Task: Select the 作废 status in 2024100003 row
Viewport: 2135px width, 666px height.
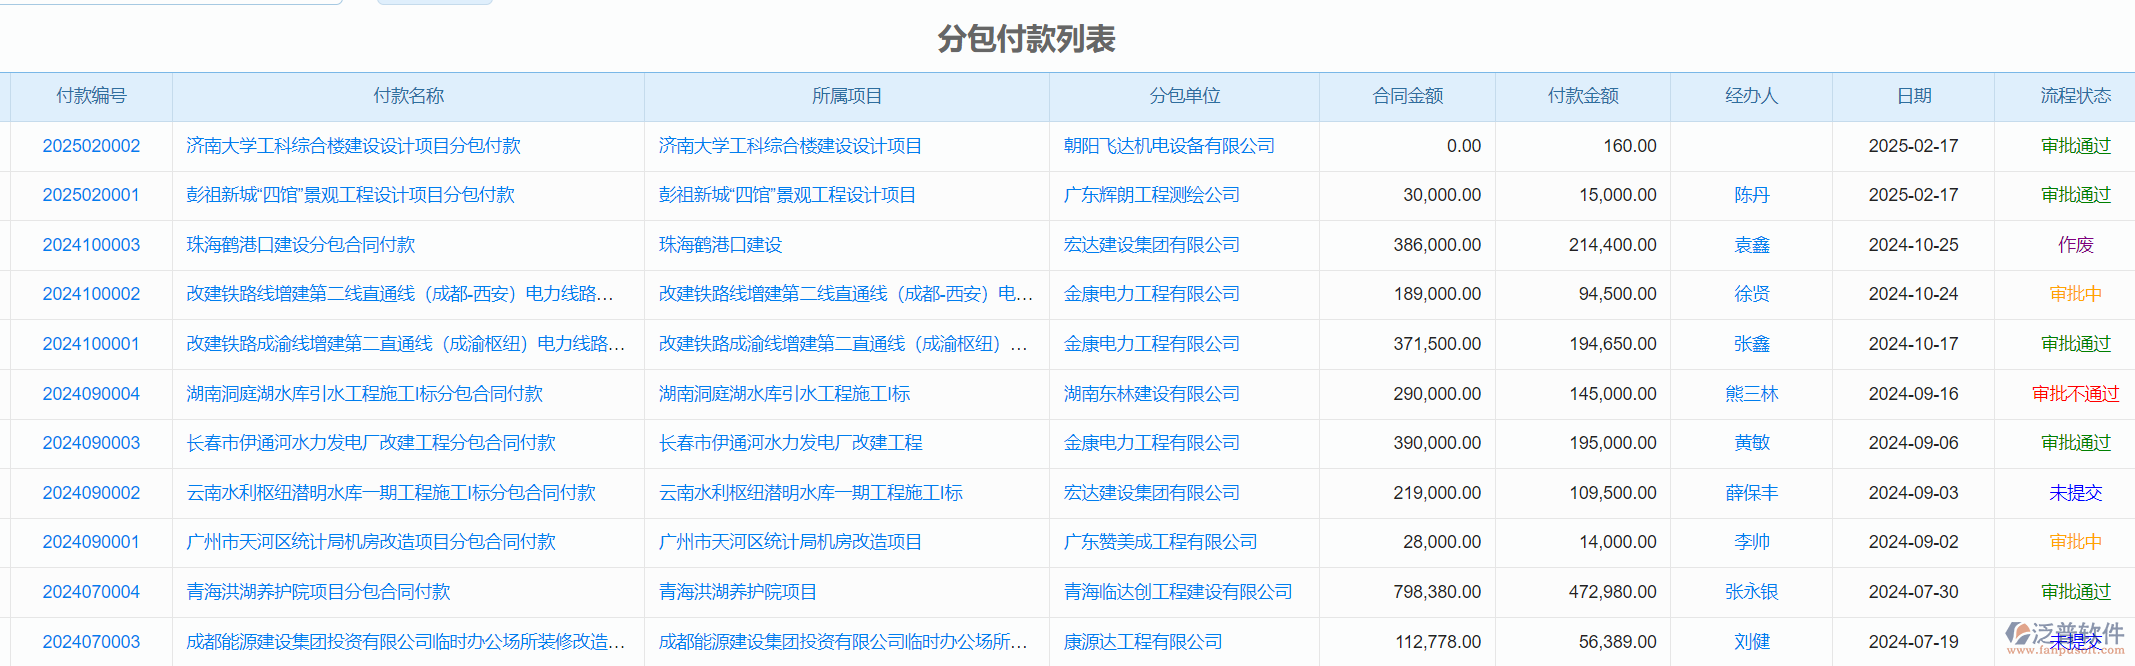Action: 2076,245
